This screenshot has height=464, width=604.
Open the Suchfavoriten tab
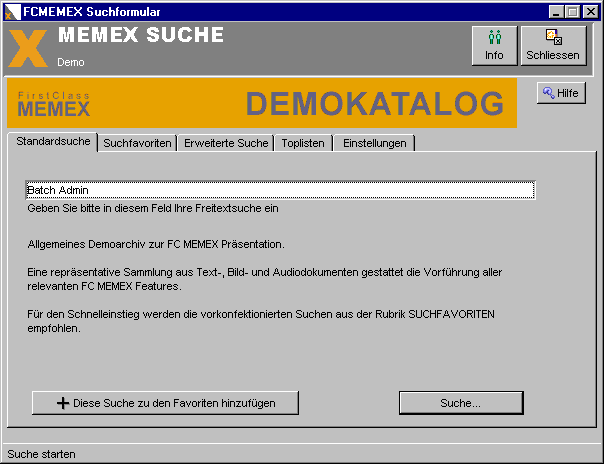pyautogui.click(x=137, y=143)
